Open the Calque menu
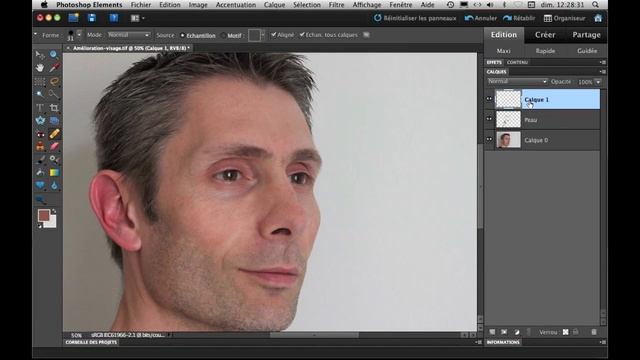This screenshot has height=360, width=640. (x=274, y=5)
